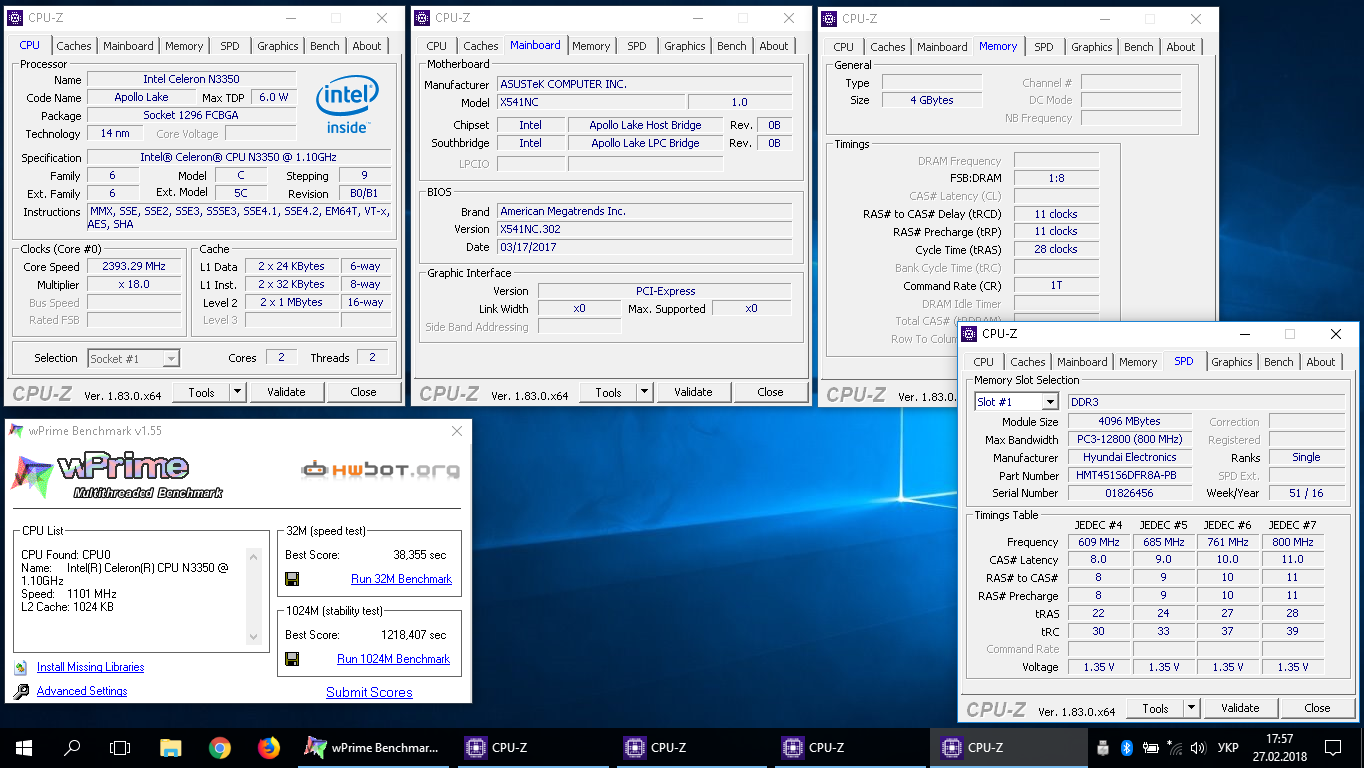Click the FSB:DRAM value 1:8
This screenshot has width=1364, height=768.
point(1056,178)
